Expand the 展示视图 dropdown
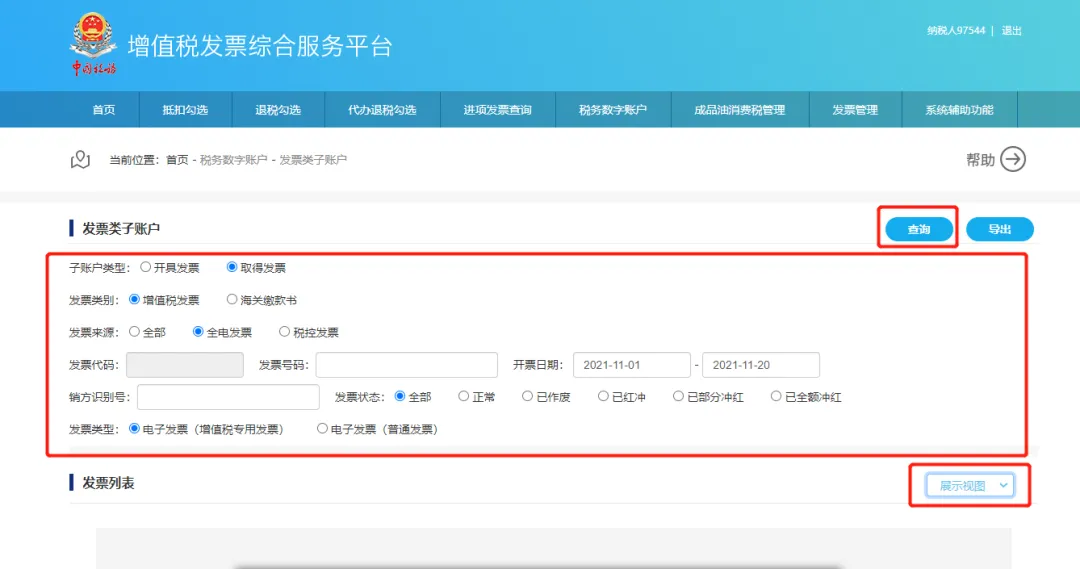The height and width of the screenshot is (569, 1080). (970, 486)
